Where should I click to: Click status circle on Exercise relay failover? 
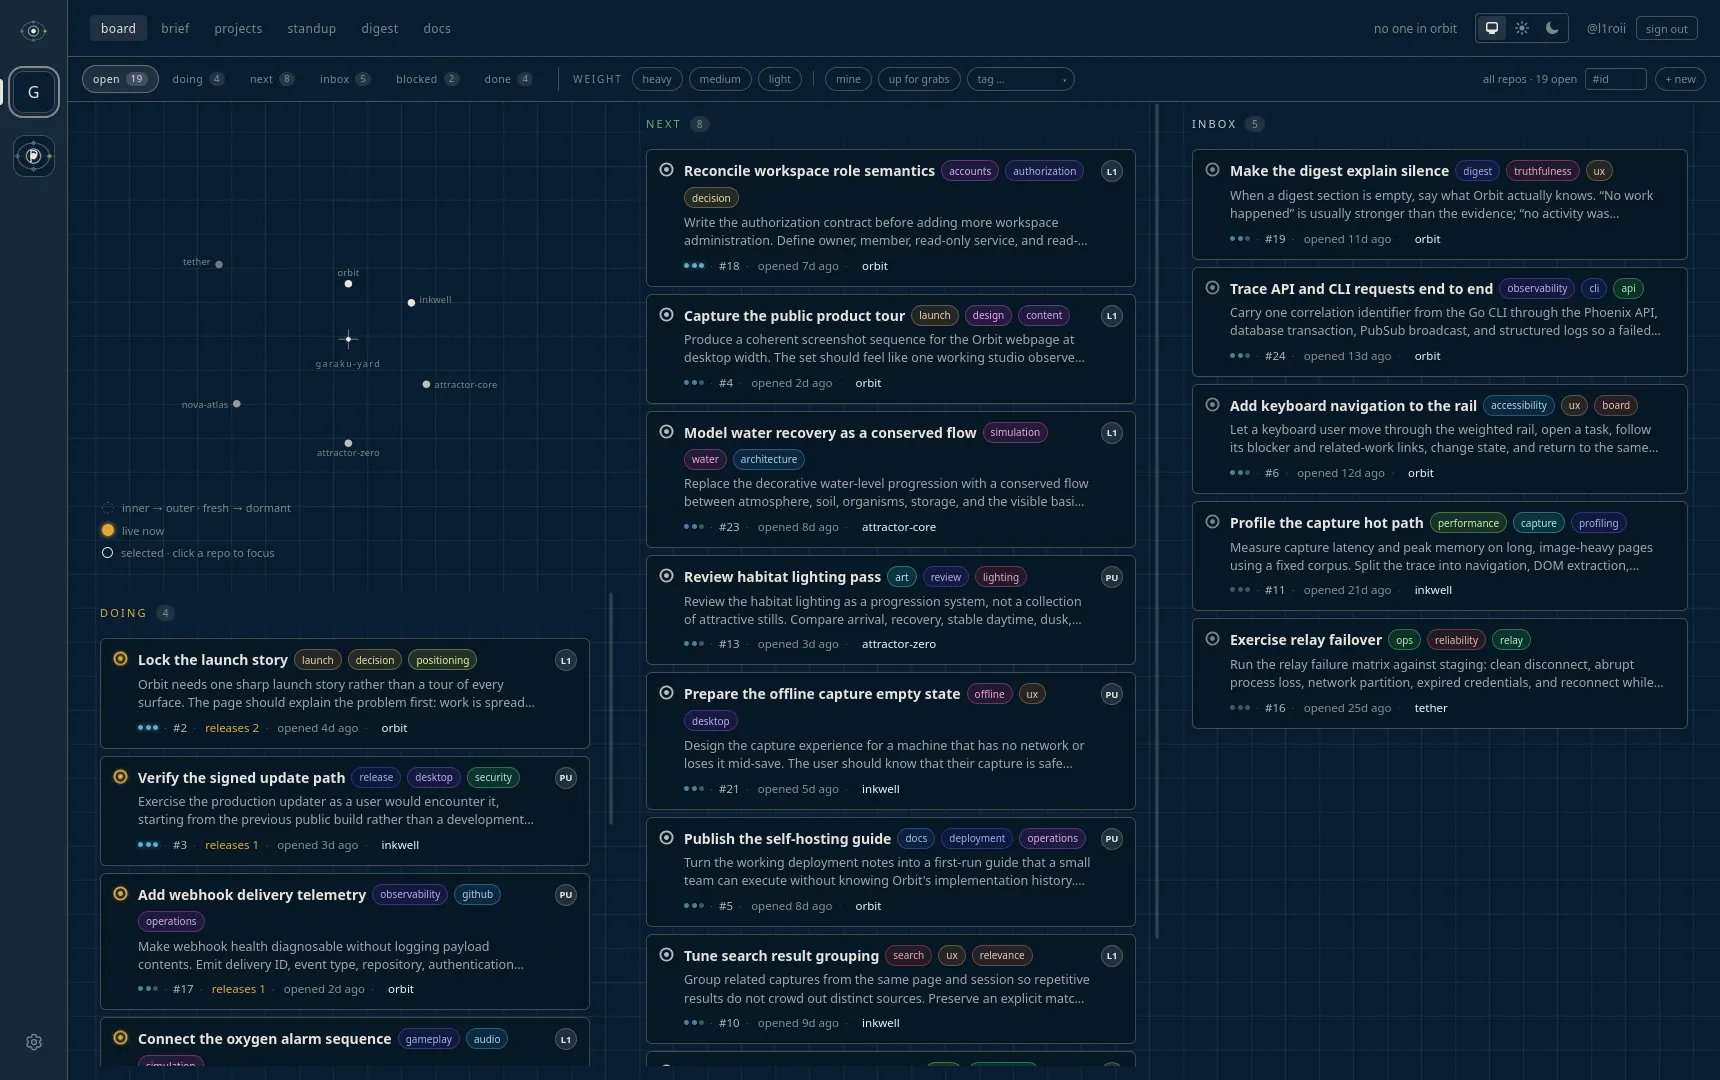point(1212,639)
